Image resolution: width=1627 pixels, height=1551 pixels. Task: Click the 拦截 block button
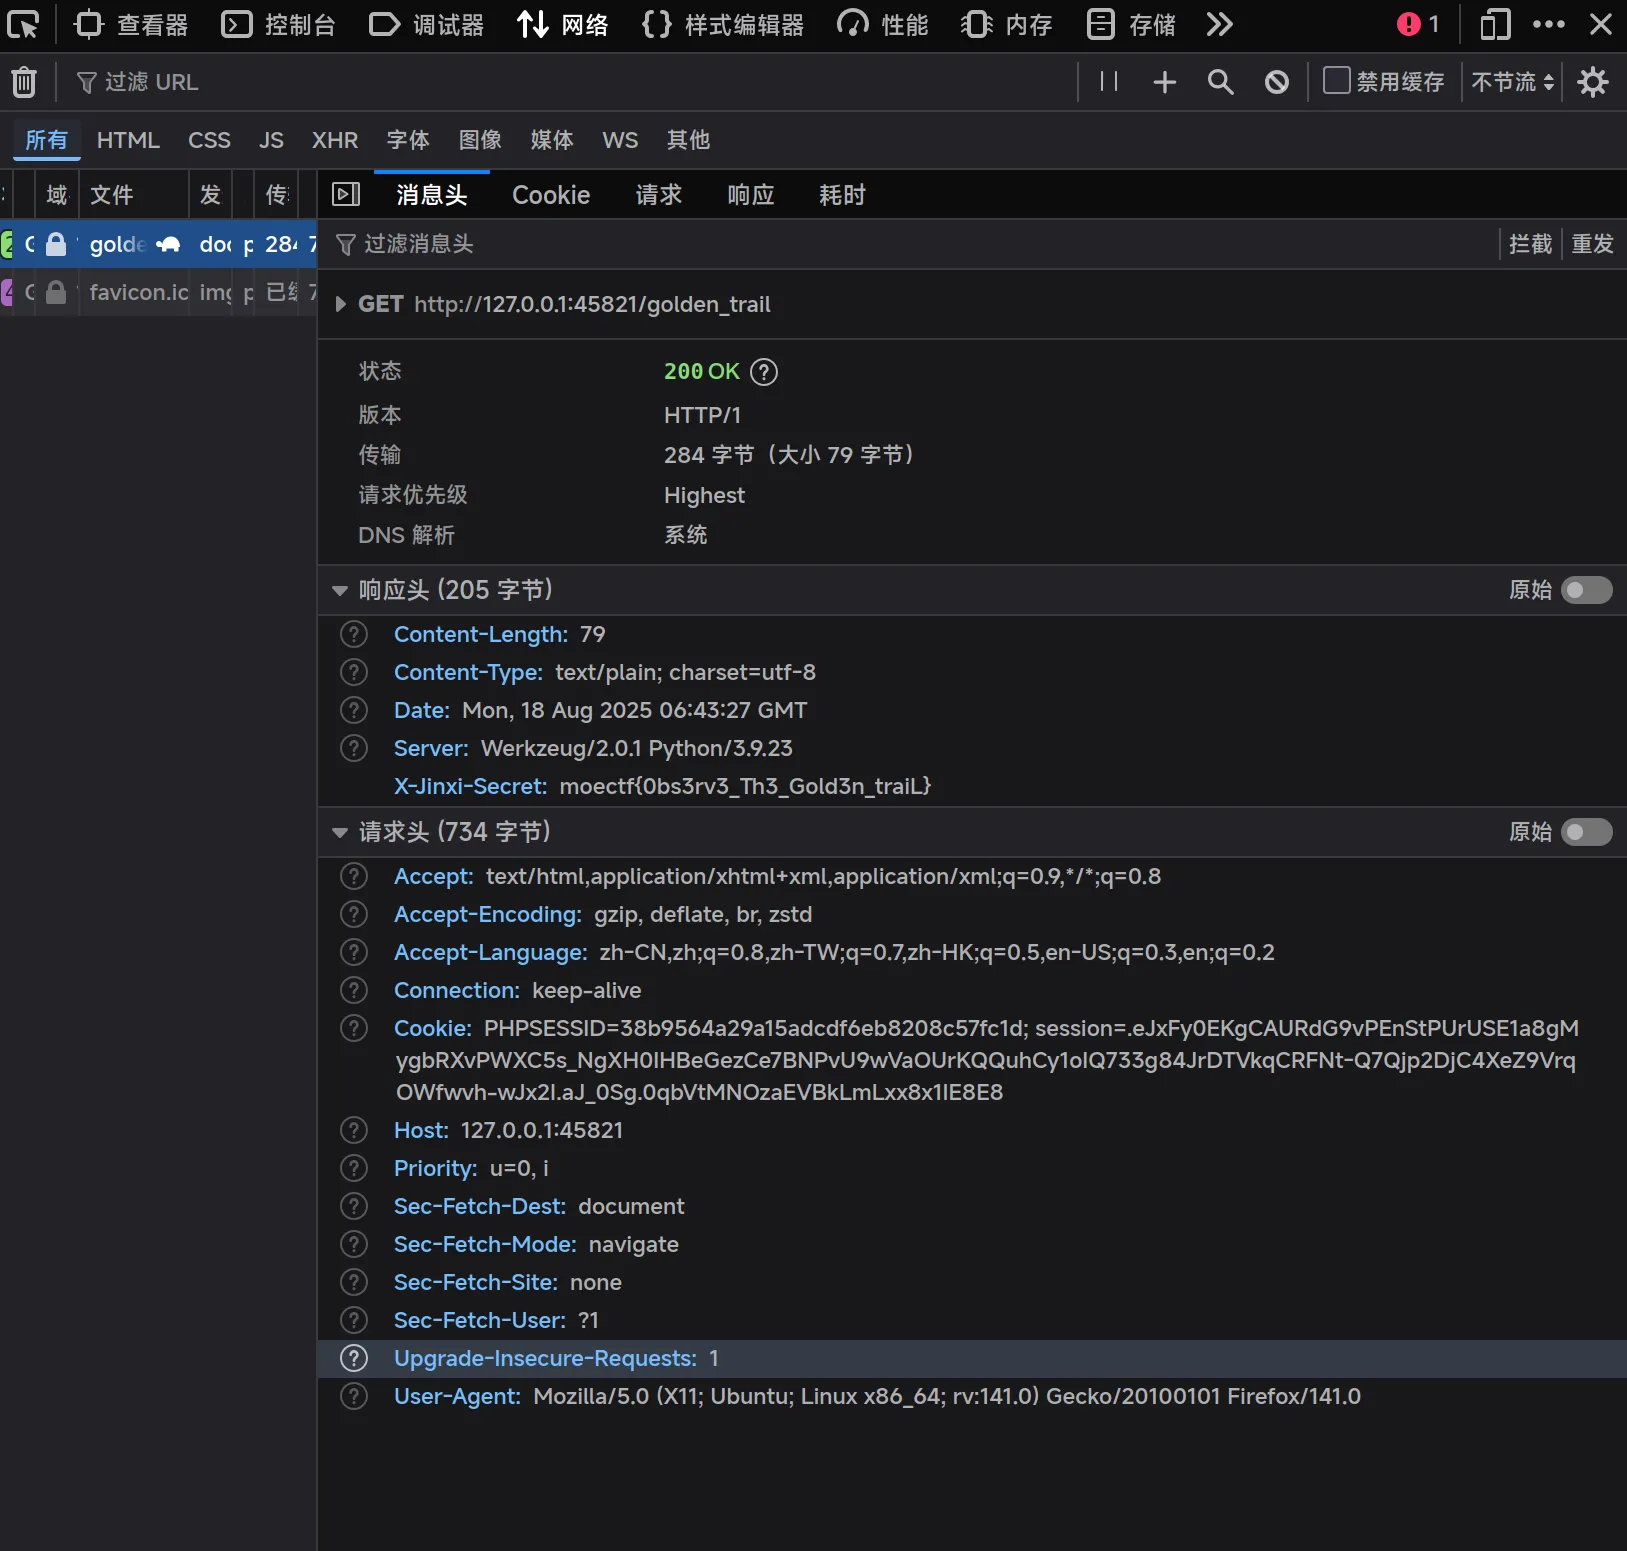click(1530, 244)
